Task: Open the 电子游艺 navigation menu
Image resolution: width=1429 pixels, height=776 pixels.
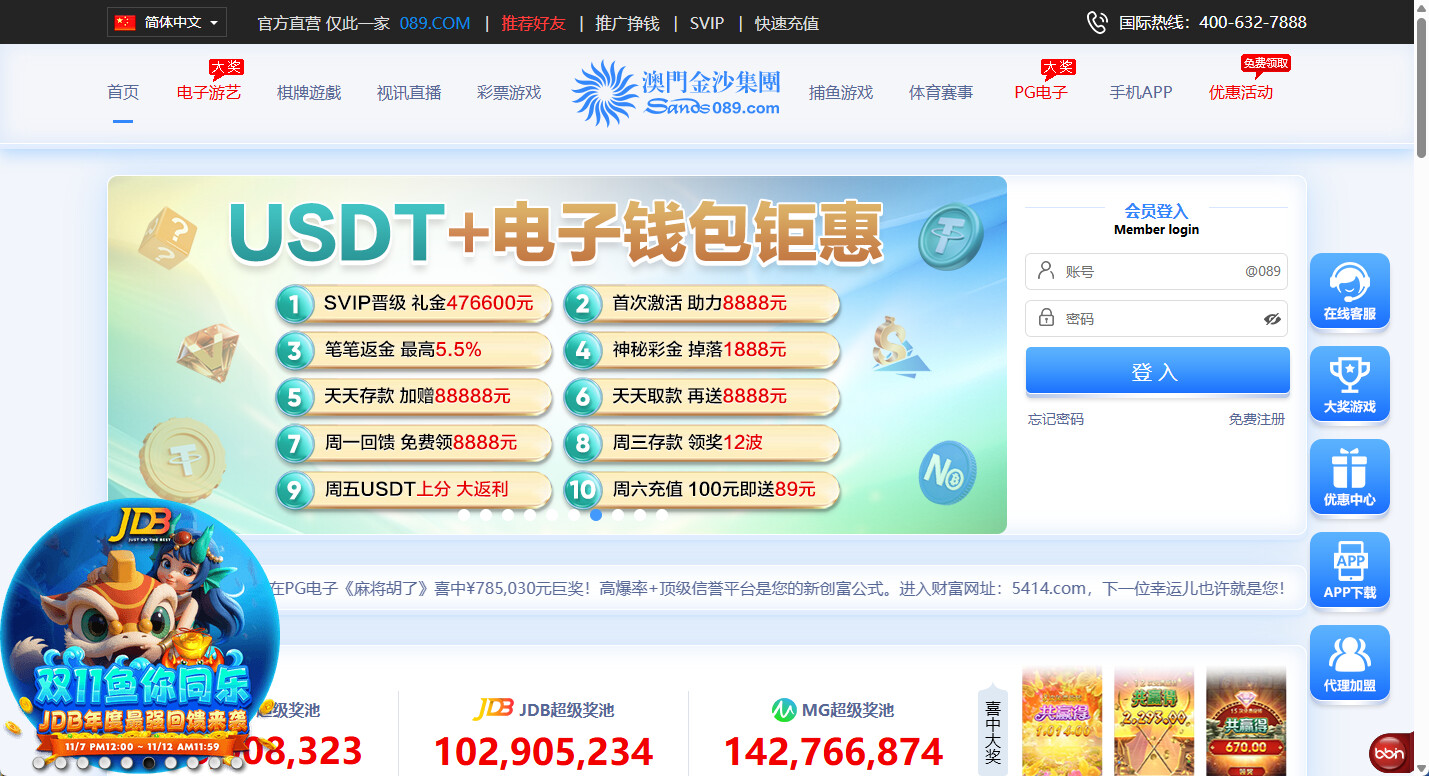Action: 209,93
